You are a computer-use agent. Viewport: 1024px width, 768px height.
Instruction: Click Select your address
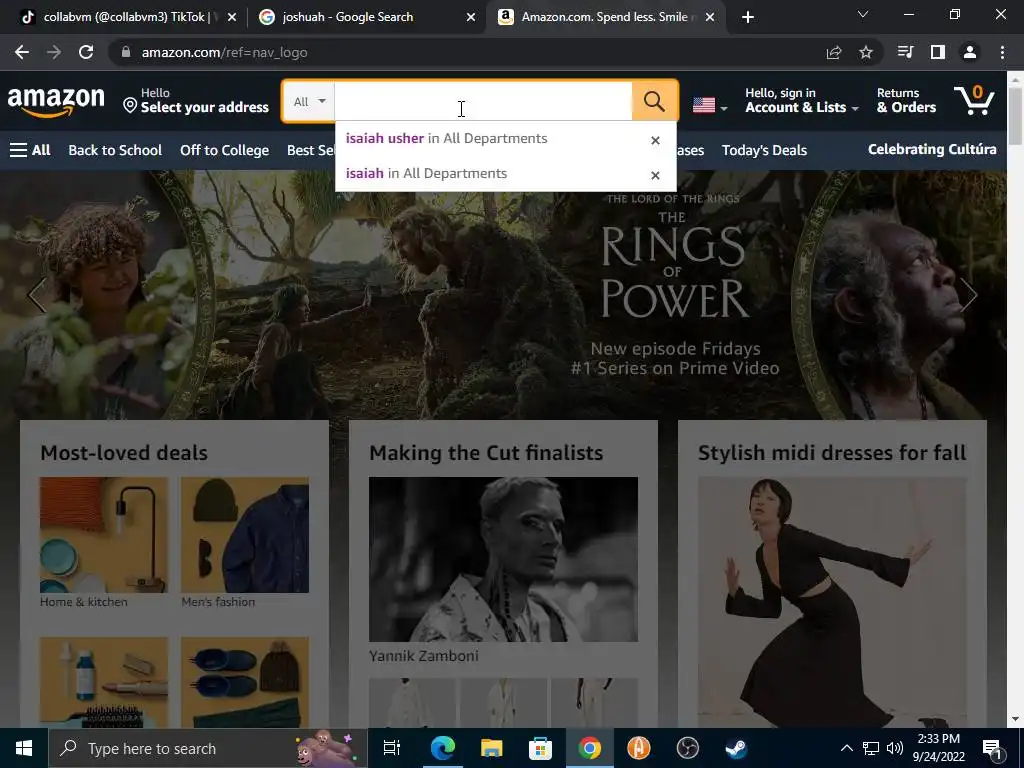[x=196, y=101]
